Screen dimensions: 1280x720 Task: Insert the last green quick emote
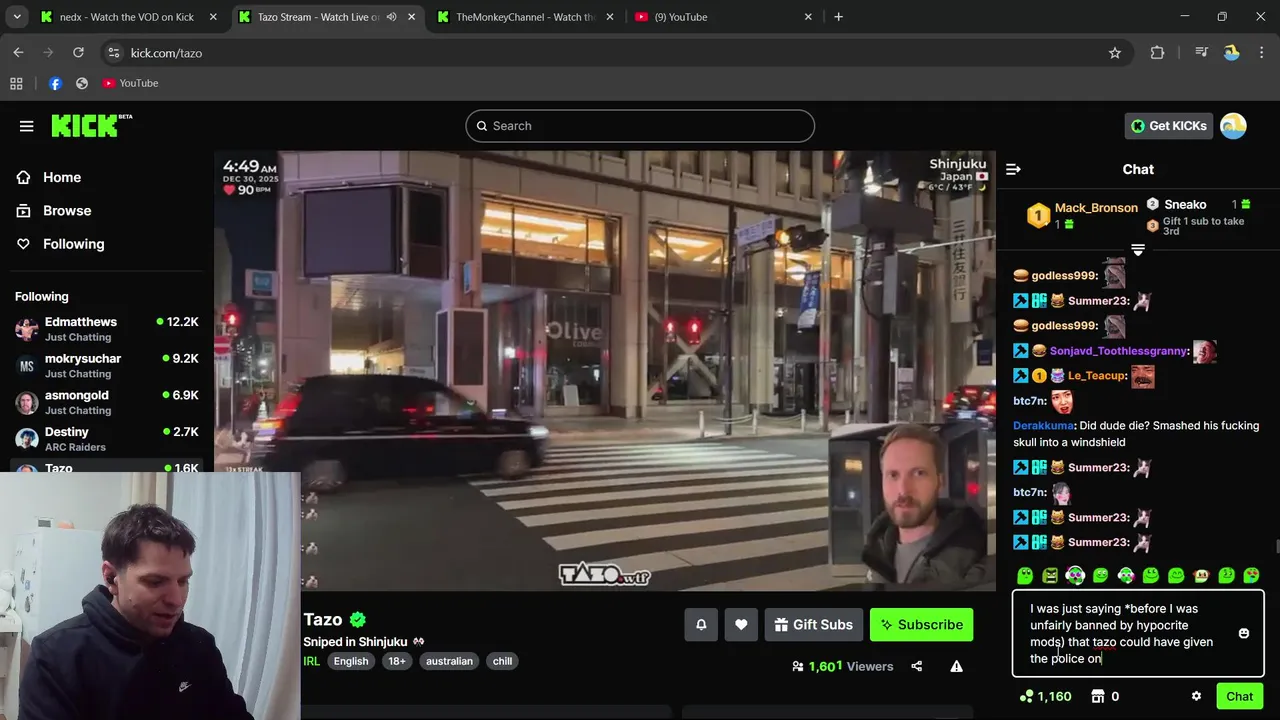pyautogui.click(x=1251, y=575)
